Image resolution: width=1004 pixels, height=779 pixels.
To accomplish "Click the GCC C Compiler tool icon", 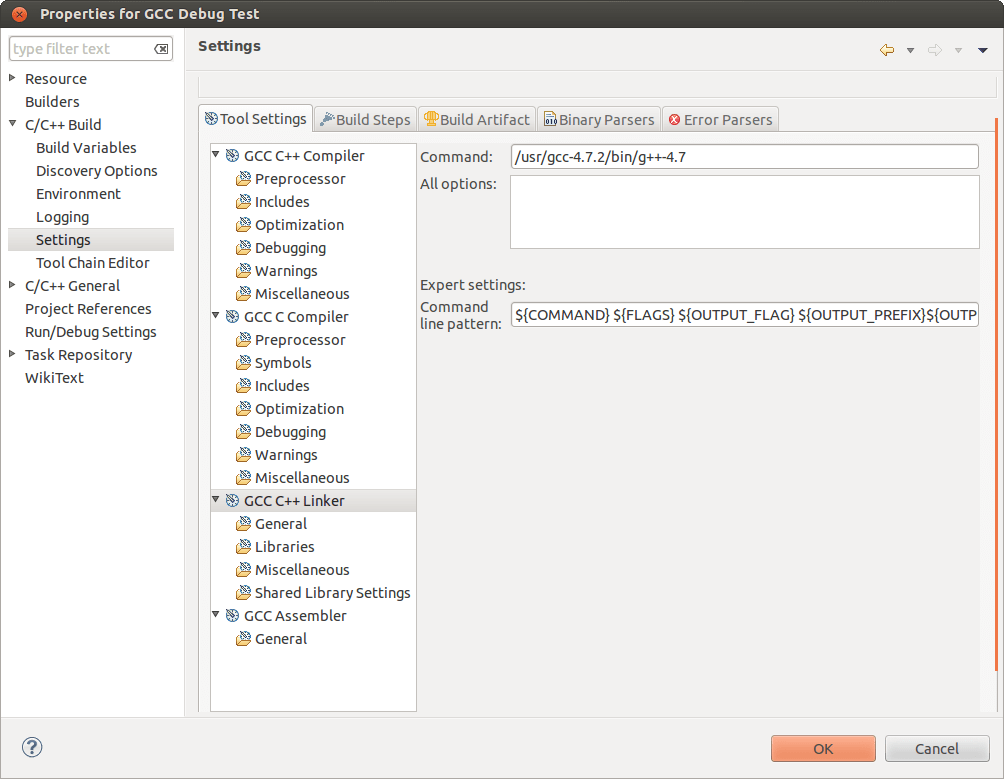I will tap(232, 317).
